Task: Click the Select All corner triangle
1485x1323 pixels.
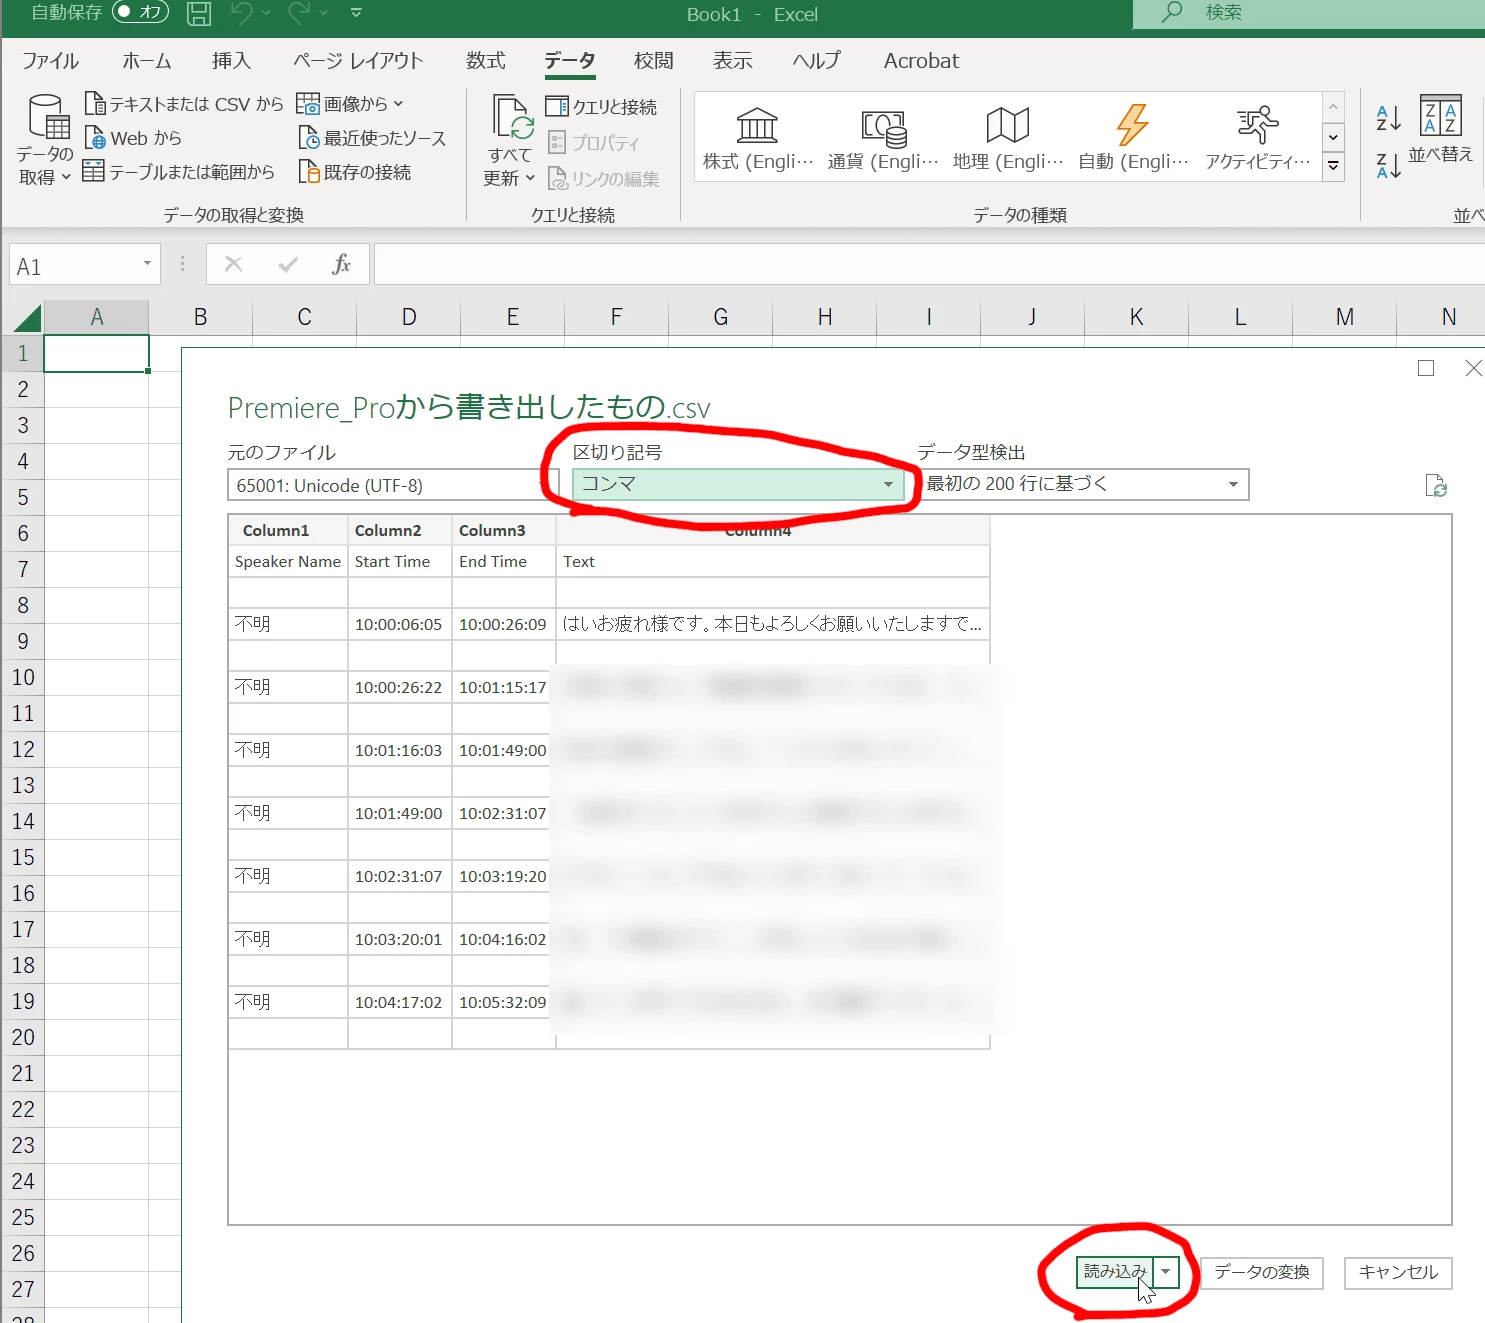Action: 27,318
